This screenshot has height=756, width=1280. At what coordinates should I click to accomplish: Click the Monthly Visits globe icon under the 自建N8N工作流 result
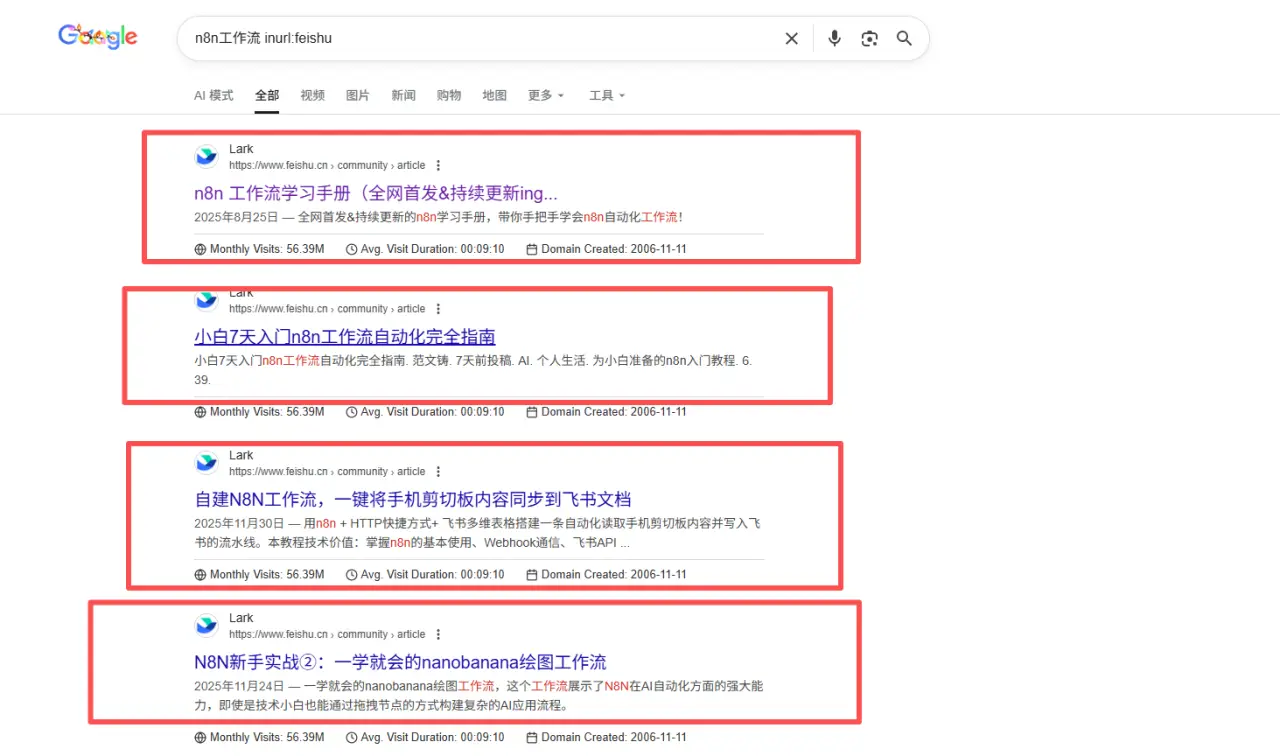click(201, 575)
